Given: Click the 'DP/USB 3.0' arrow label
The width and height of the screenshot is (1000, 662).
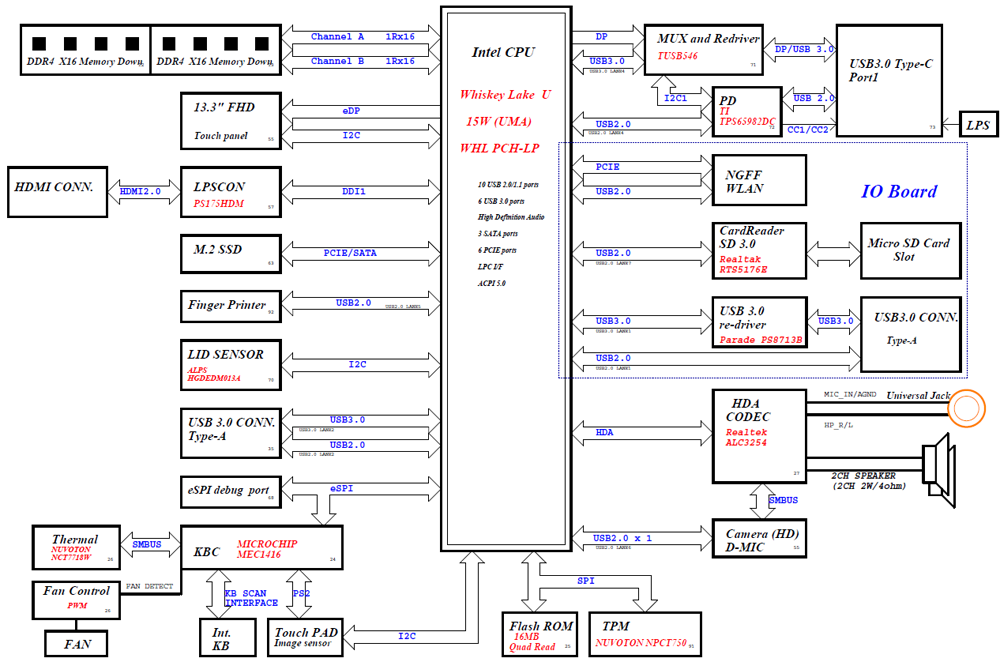Looking at the screenshot, I should 804,48.
